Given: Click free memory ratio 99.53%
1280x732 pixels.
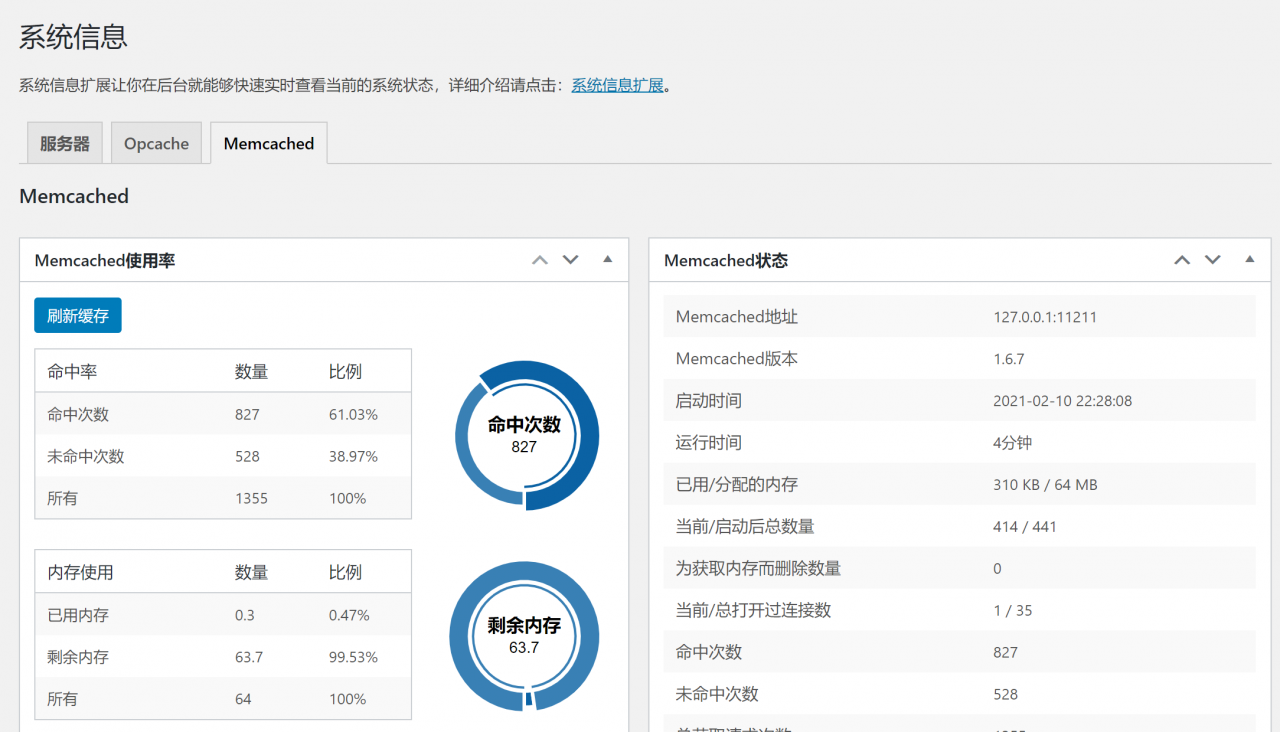Looking at the screenshot, I should 353,657.
